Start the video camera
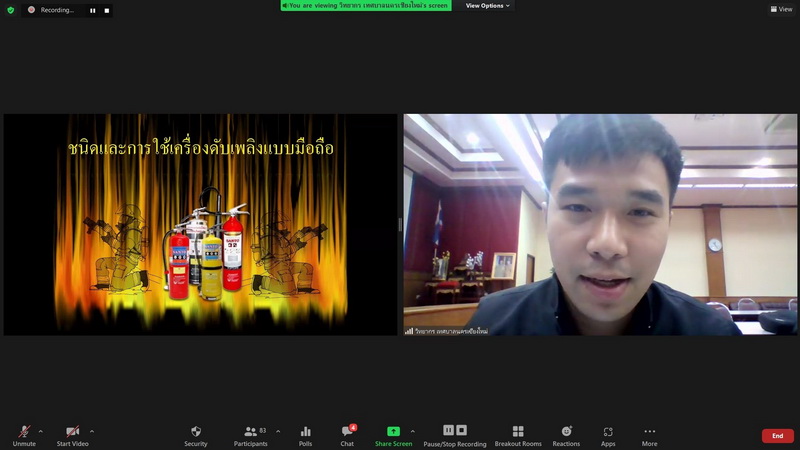Screen dimensions: 800x450 (x=72, y=435)
